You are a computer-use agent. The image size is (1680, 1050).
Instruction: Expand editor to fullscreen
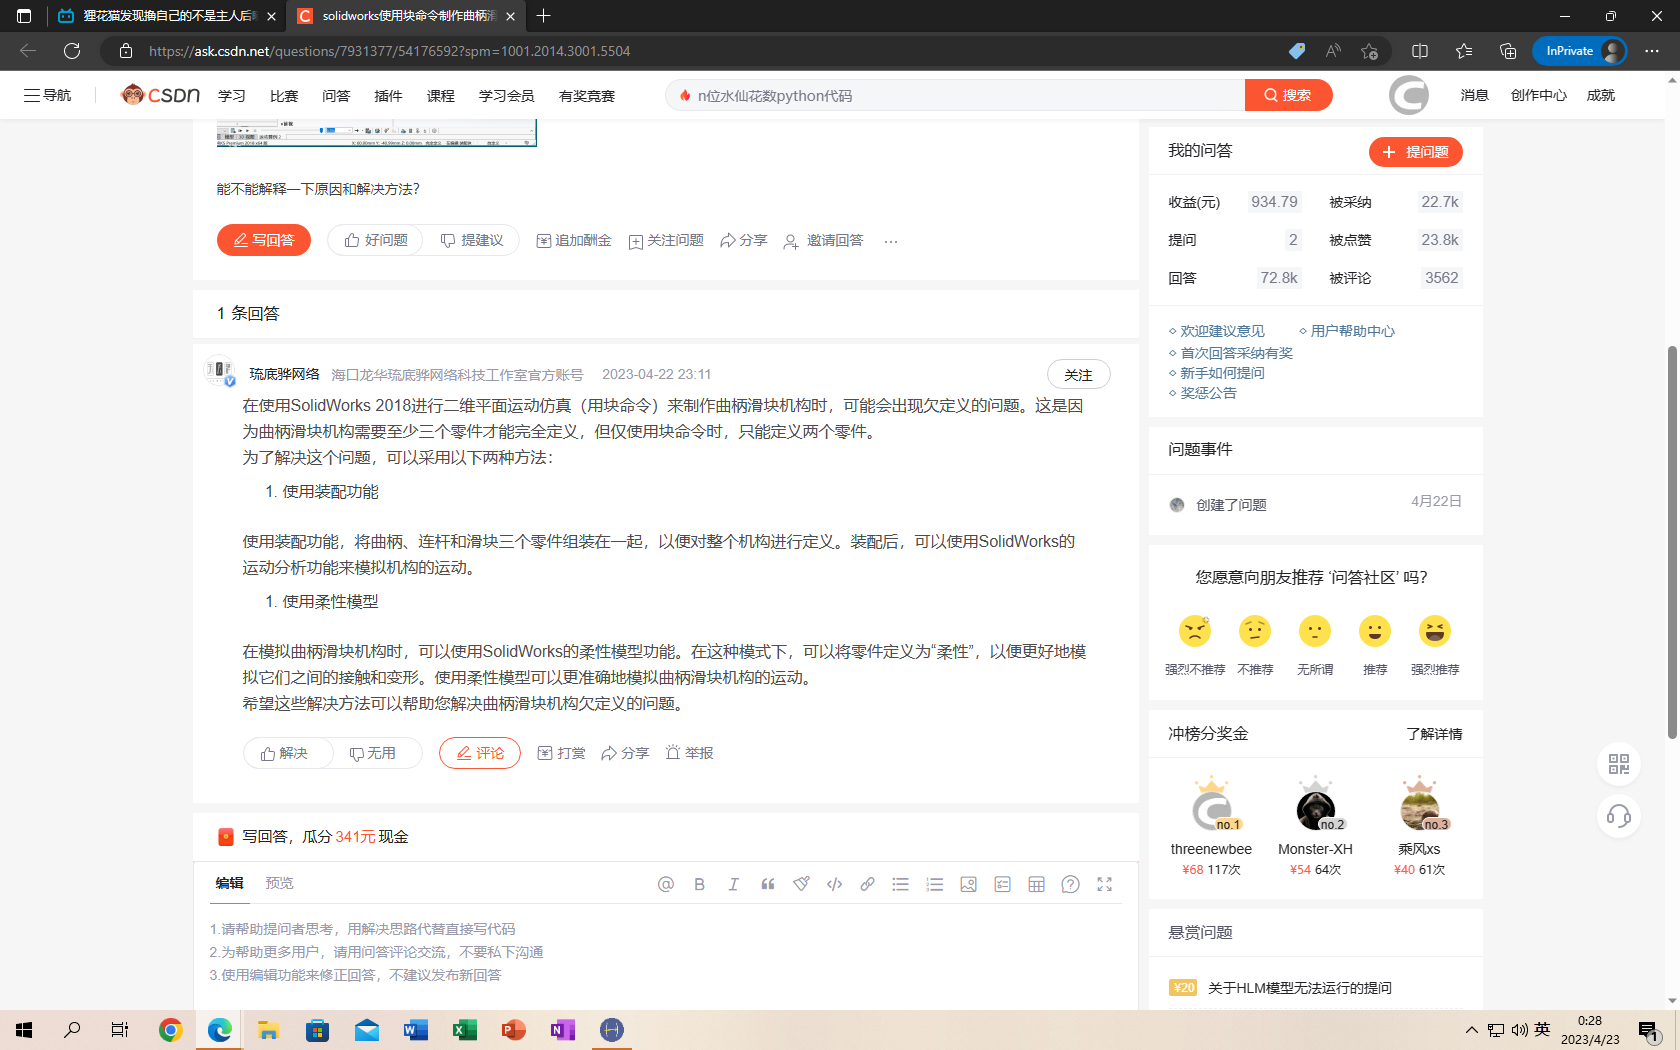point(1104,884)
